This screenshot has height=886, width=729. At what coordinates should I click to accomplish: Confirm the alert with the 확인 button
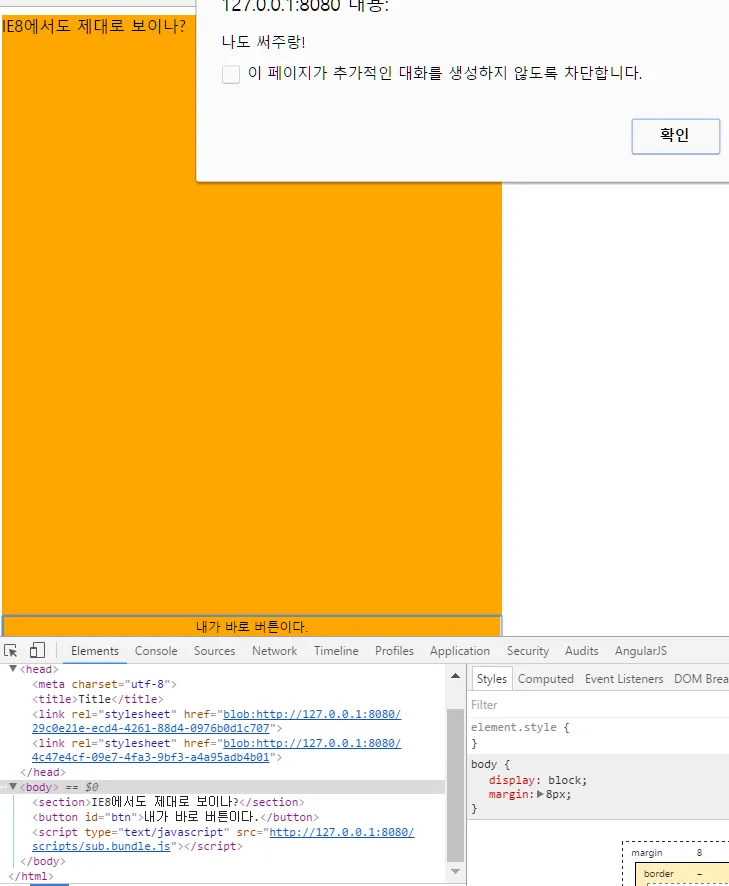(x=675, y=136)
